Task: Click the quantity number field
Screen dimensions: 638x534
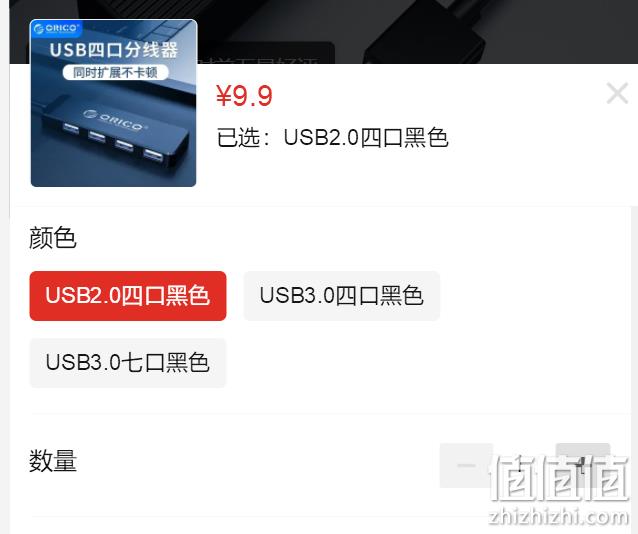Action: [x=524, y=465]
